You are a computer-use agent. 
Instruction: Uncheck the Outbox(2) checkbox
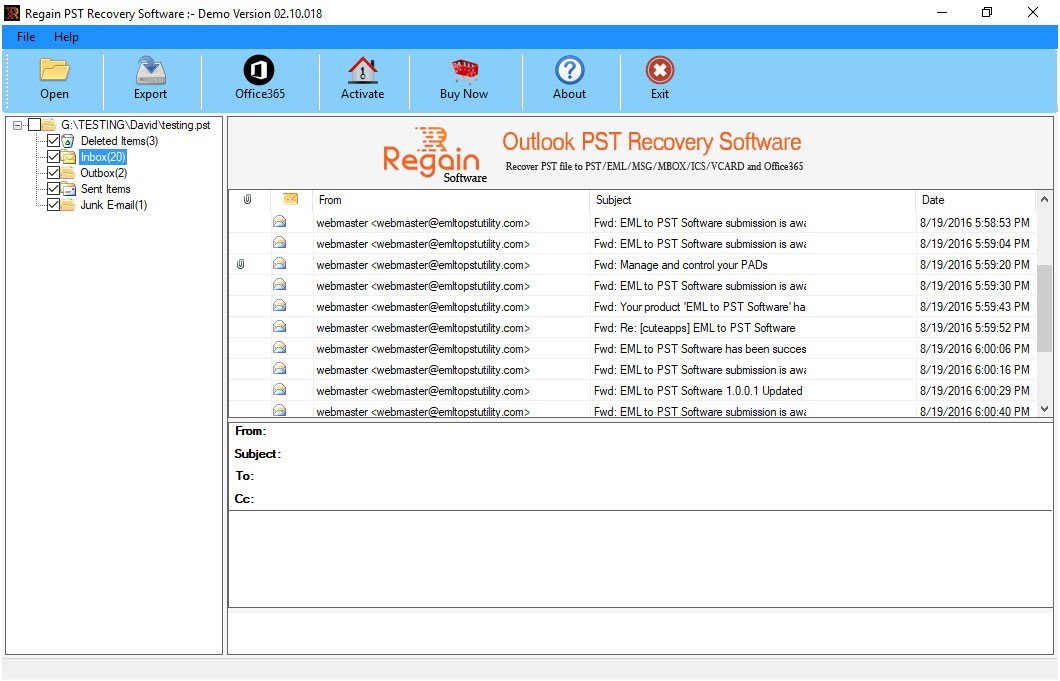[53, 173]
